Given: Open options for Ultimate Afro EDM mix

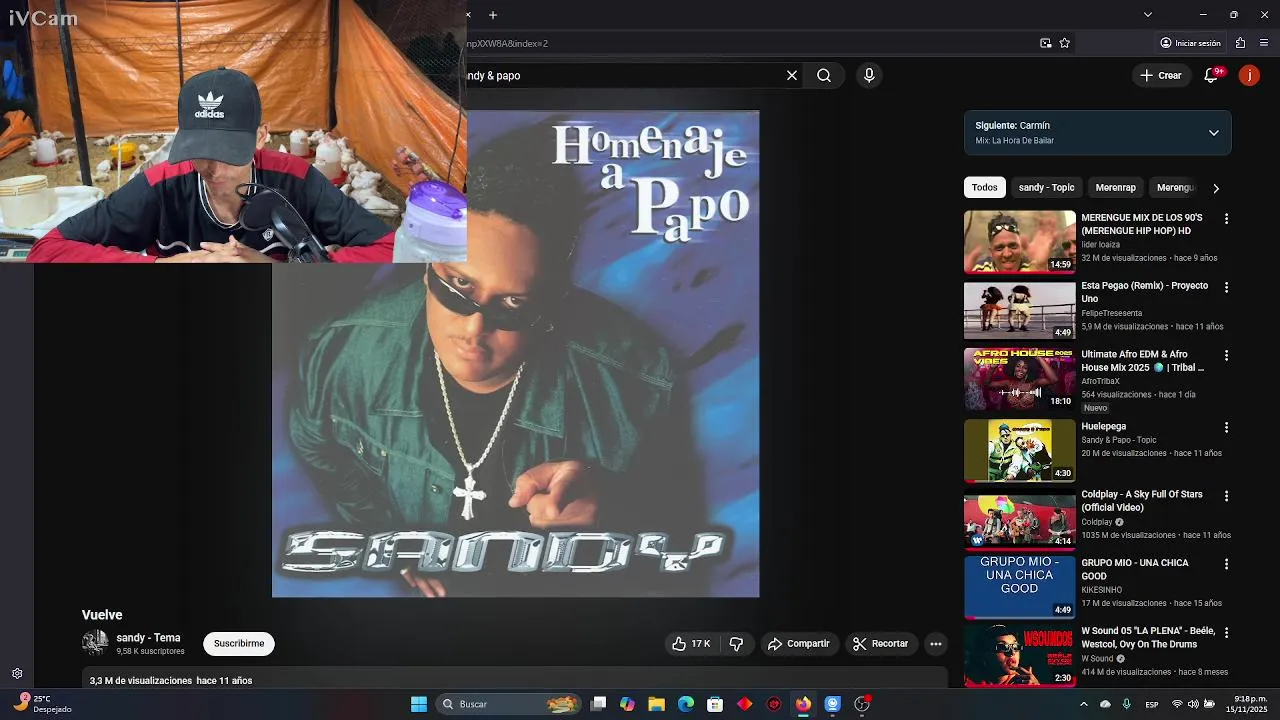Looking at the screenshot, I should (x=1227, y=355).
